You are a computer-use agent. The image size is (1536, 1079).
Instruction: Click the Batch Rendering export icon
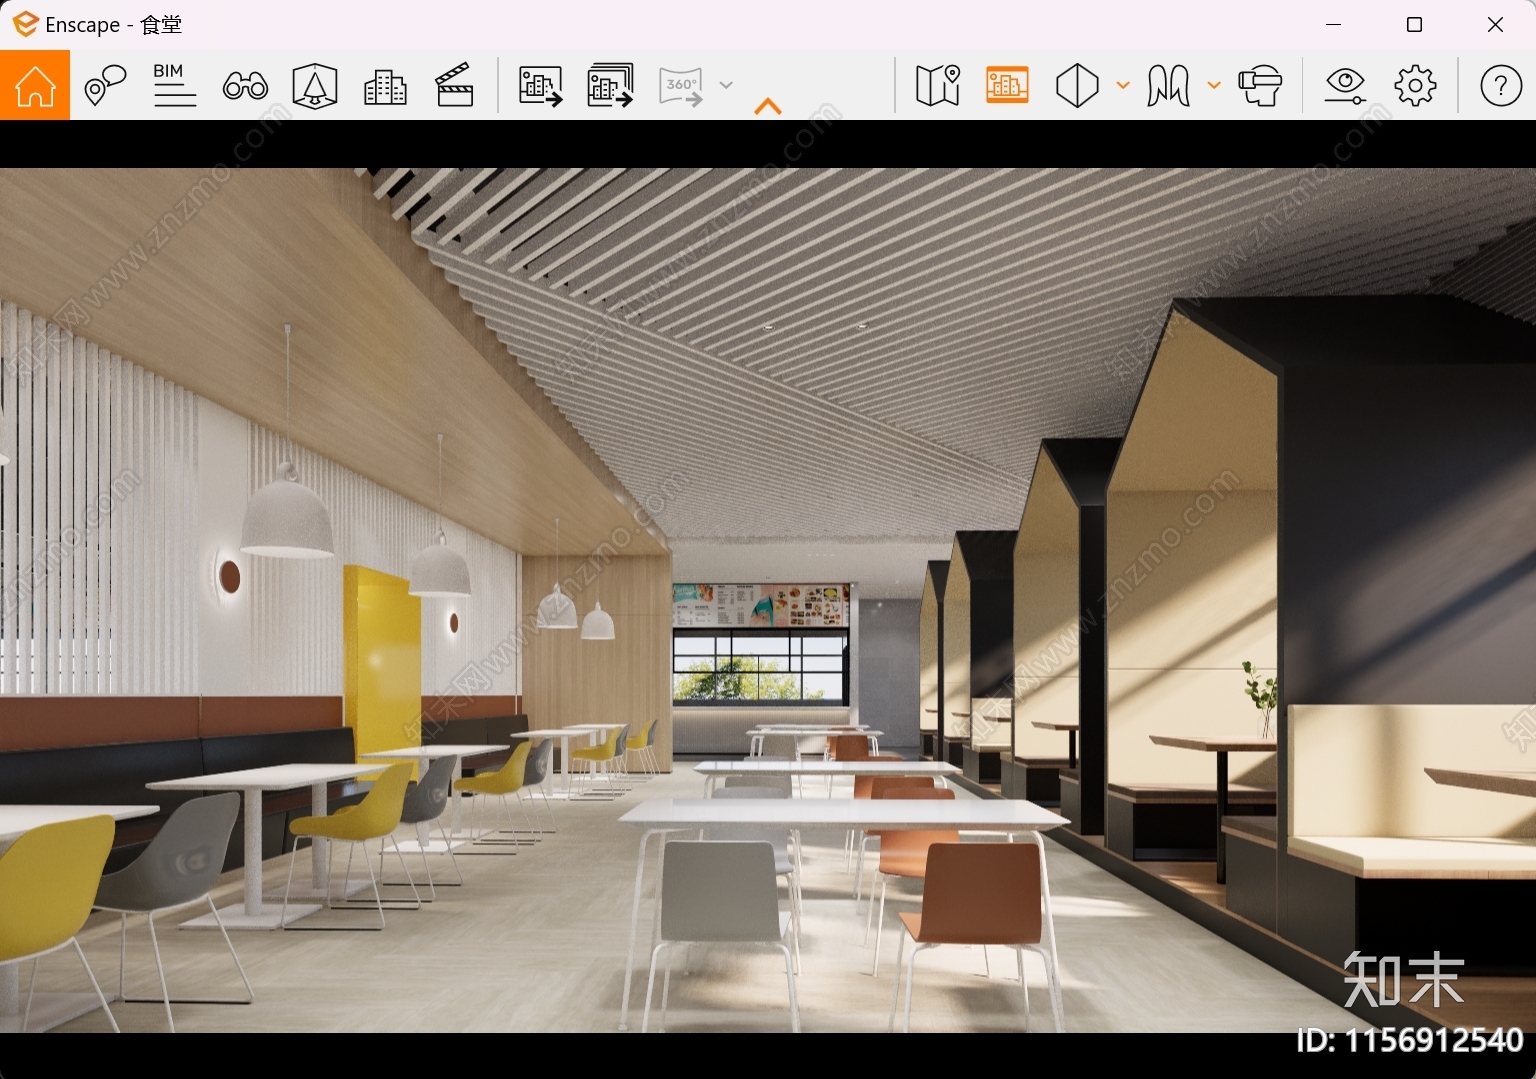(x=611, y=86)
